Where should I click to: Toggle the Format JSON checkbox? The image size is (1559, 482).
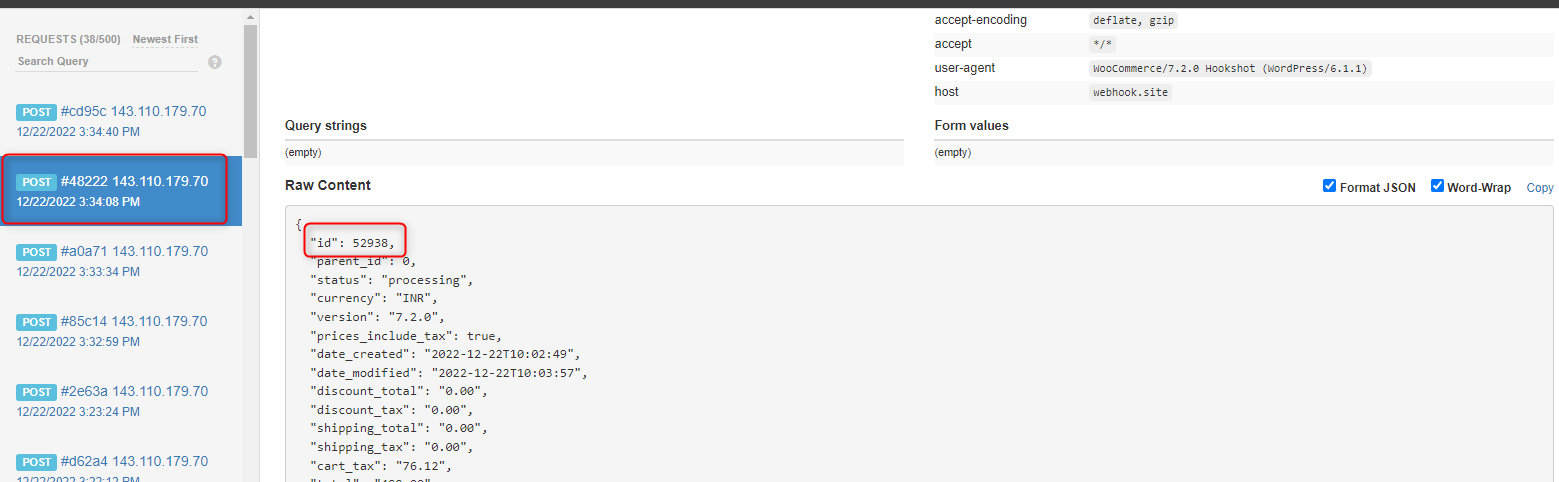1329,186
